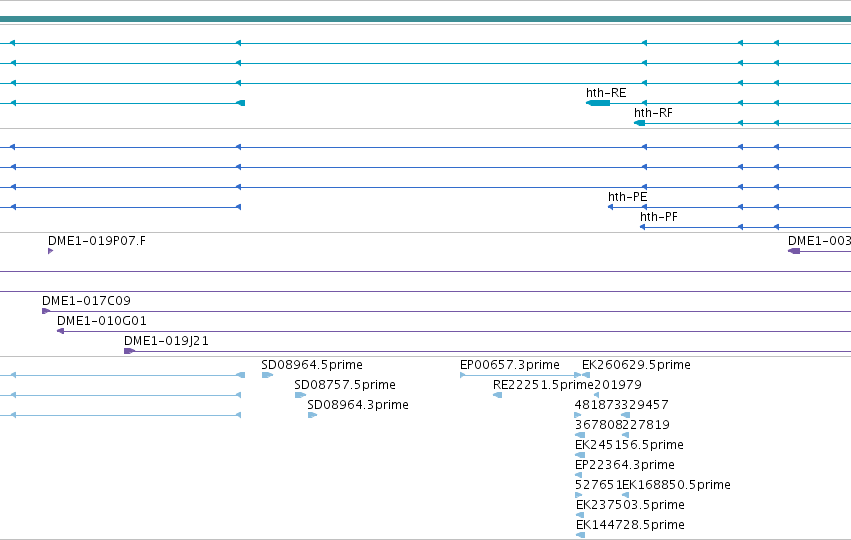This screenshot has height=540, width=851.
Task: Click the EP22364.3prime label
Action: [x=625, y=465]
